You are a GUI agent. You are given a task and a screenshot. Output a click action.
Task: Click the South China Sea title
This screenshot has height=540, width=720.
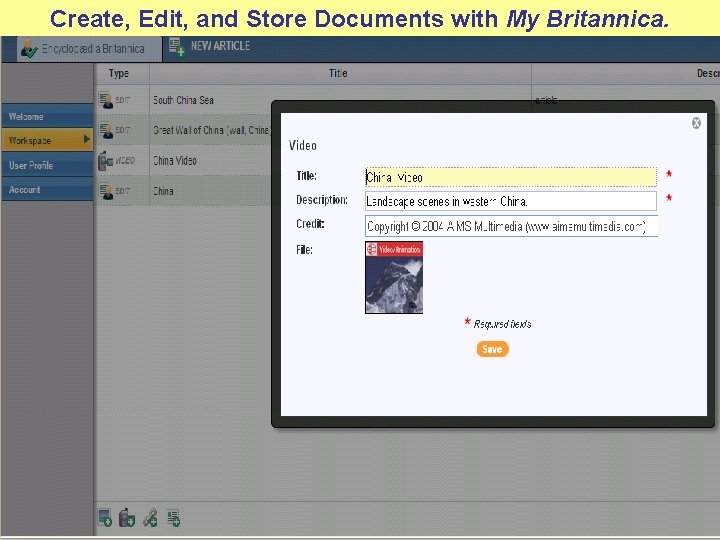coord(183,100)
